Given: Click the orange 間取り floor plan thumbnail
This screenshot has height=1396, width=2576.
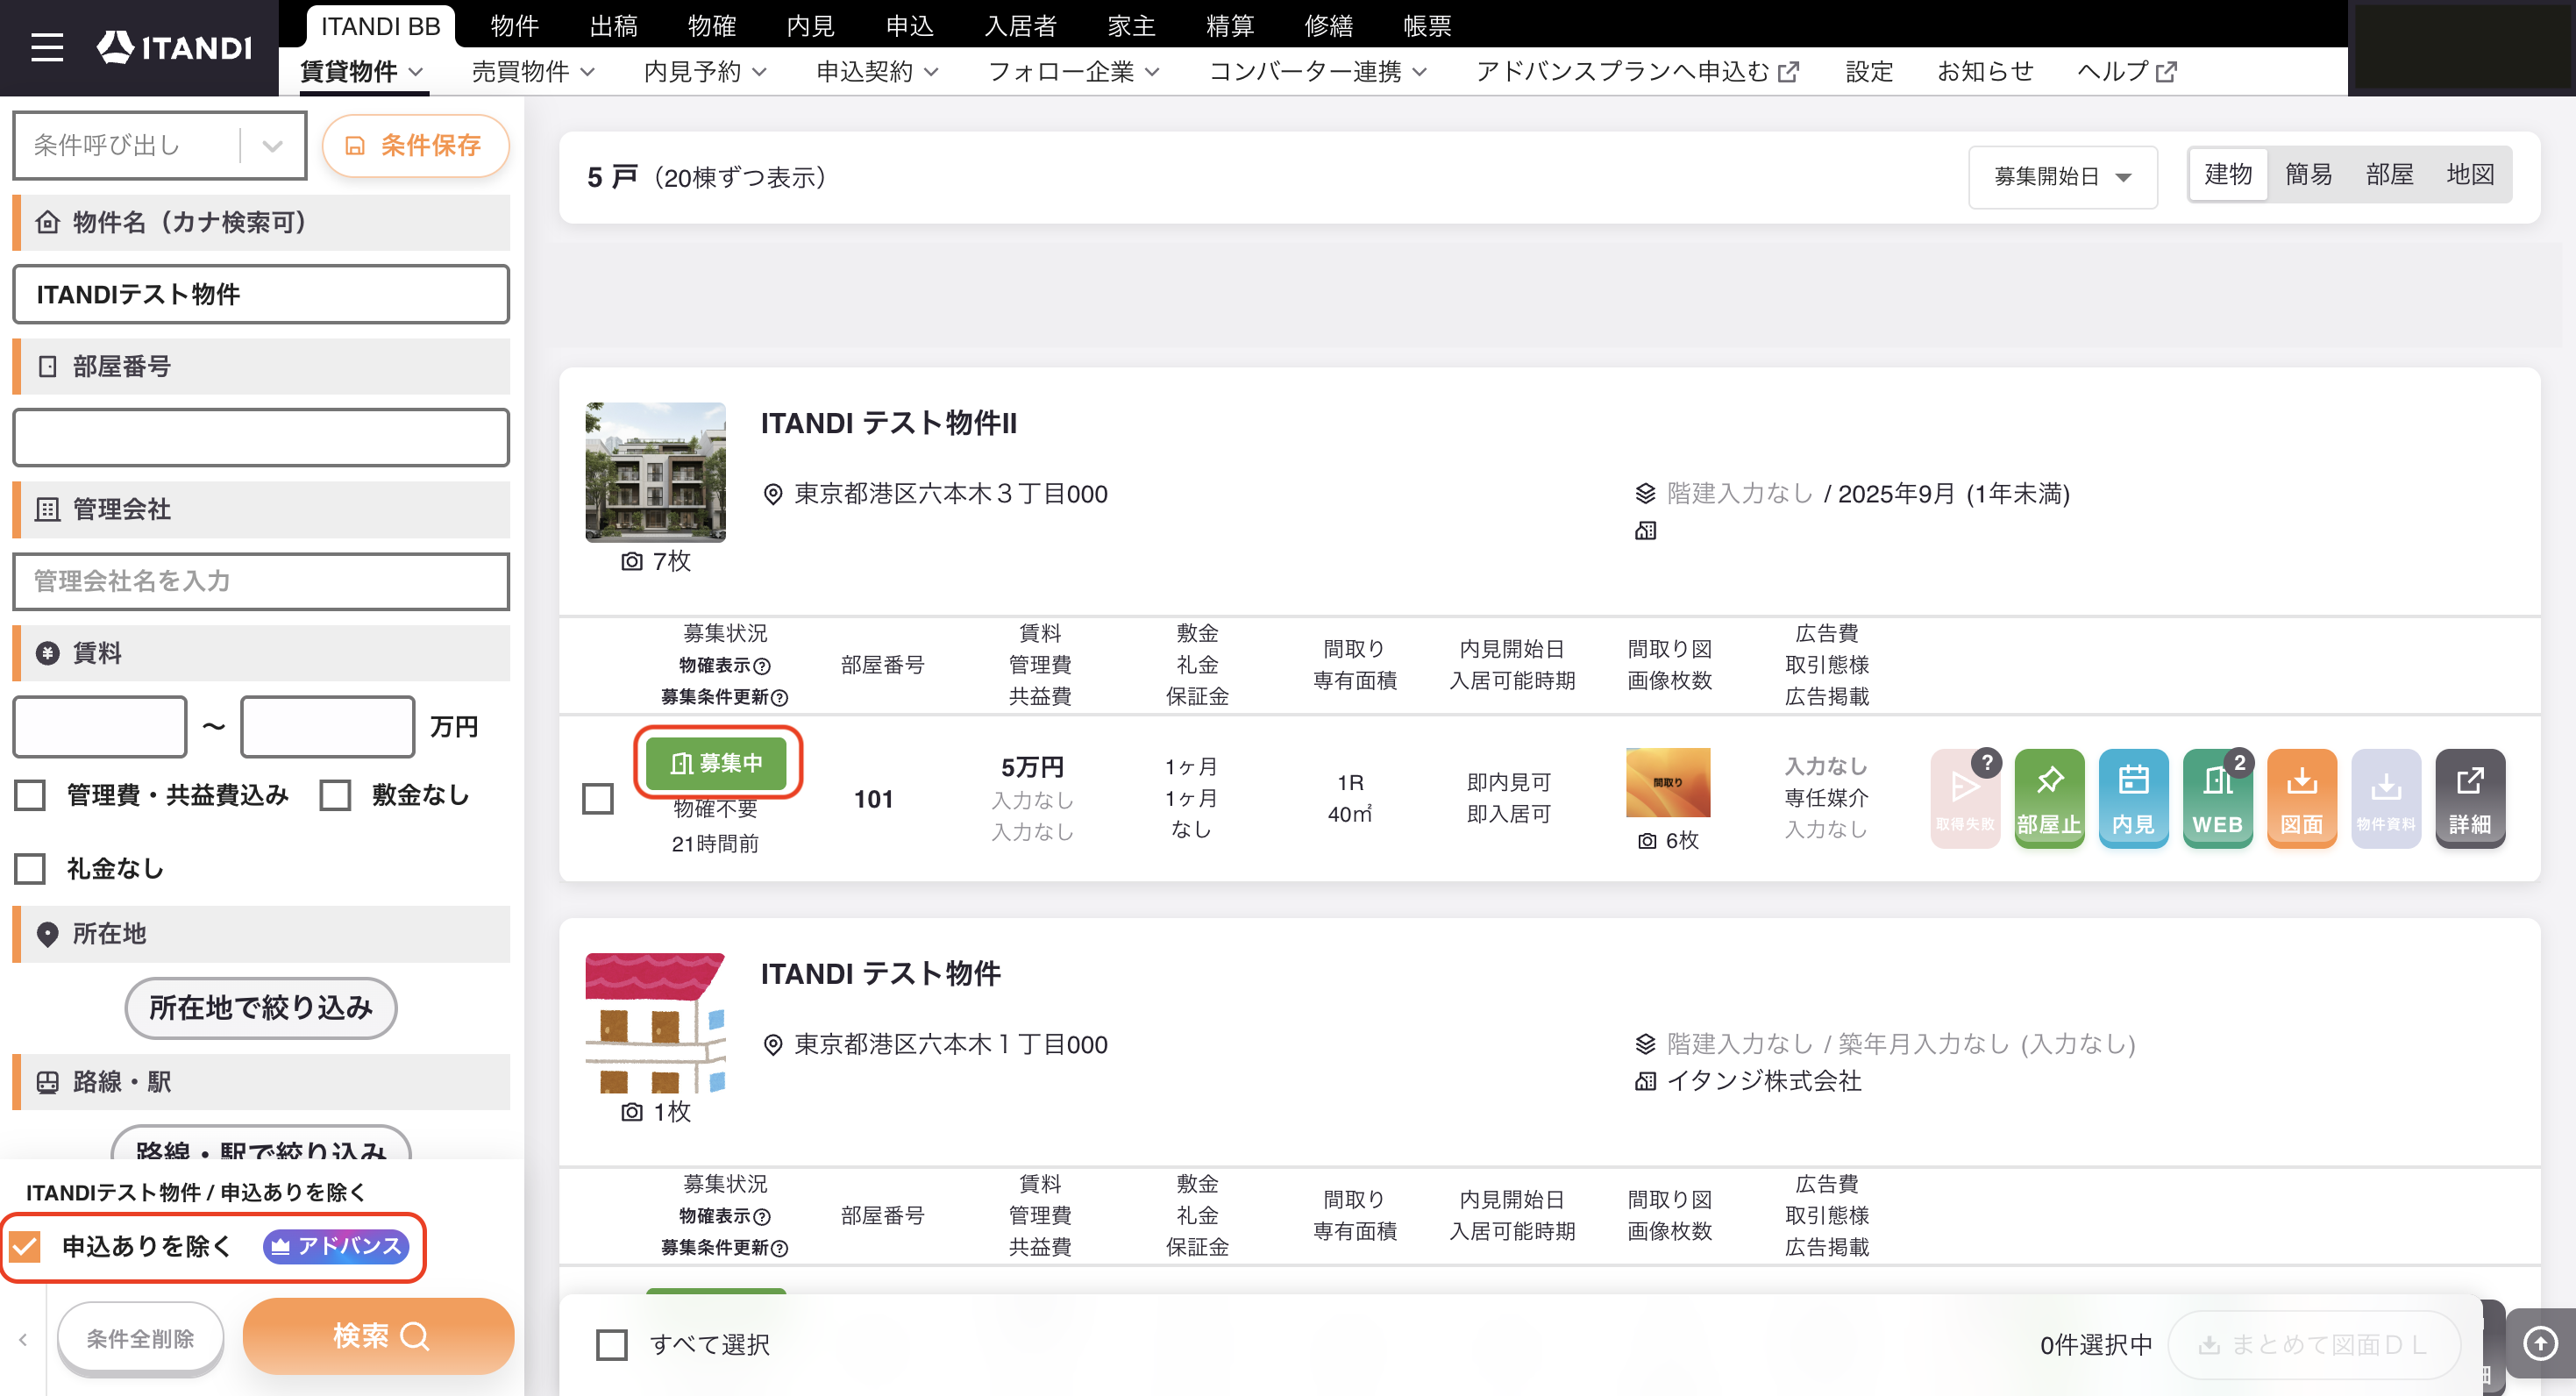Looking at the screenshot, I should (1667, 782).
